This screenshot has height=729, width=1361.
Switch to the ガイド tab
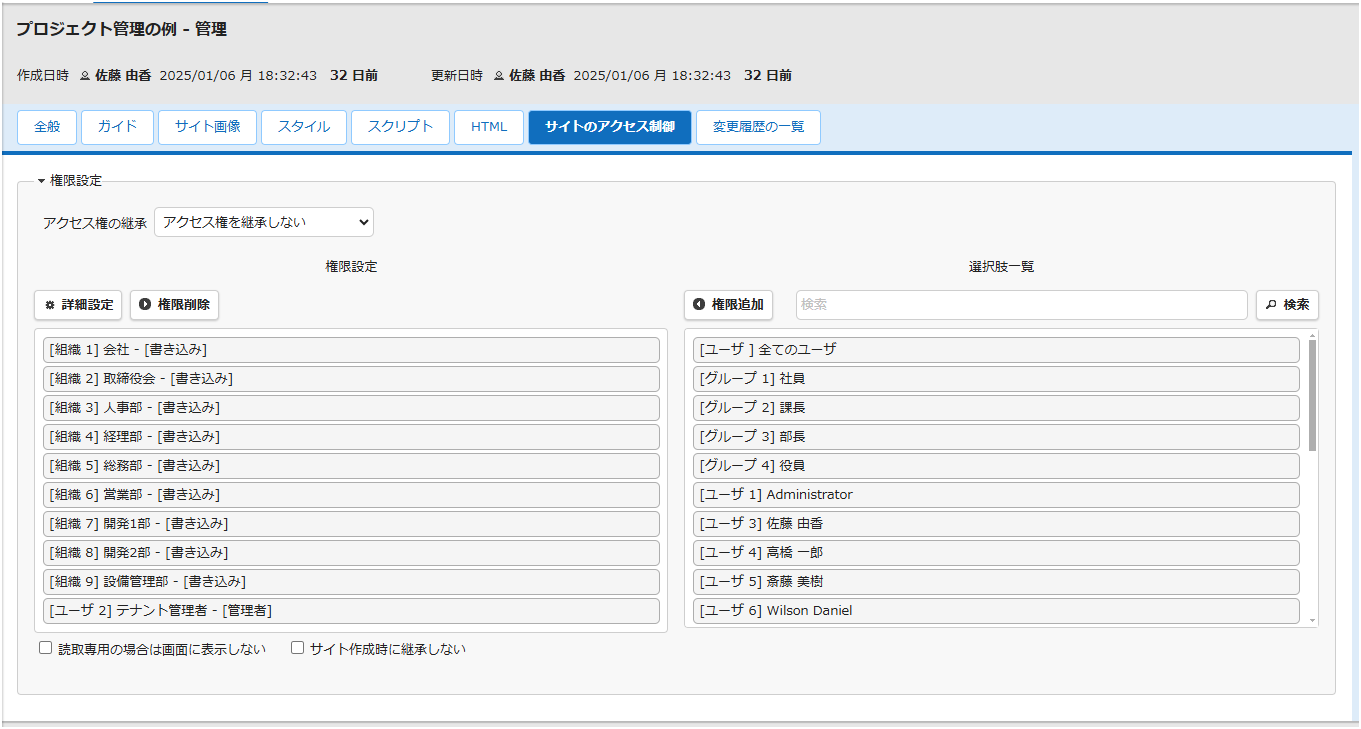[x=117, y=127]
